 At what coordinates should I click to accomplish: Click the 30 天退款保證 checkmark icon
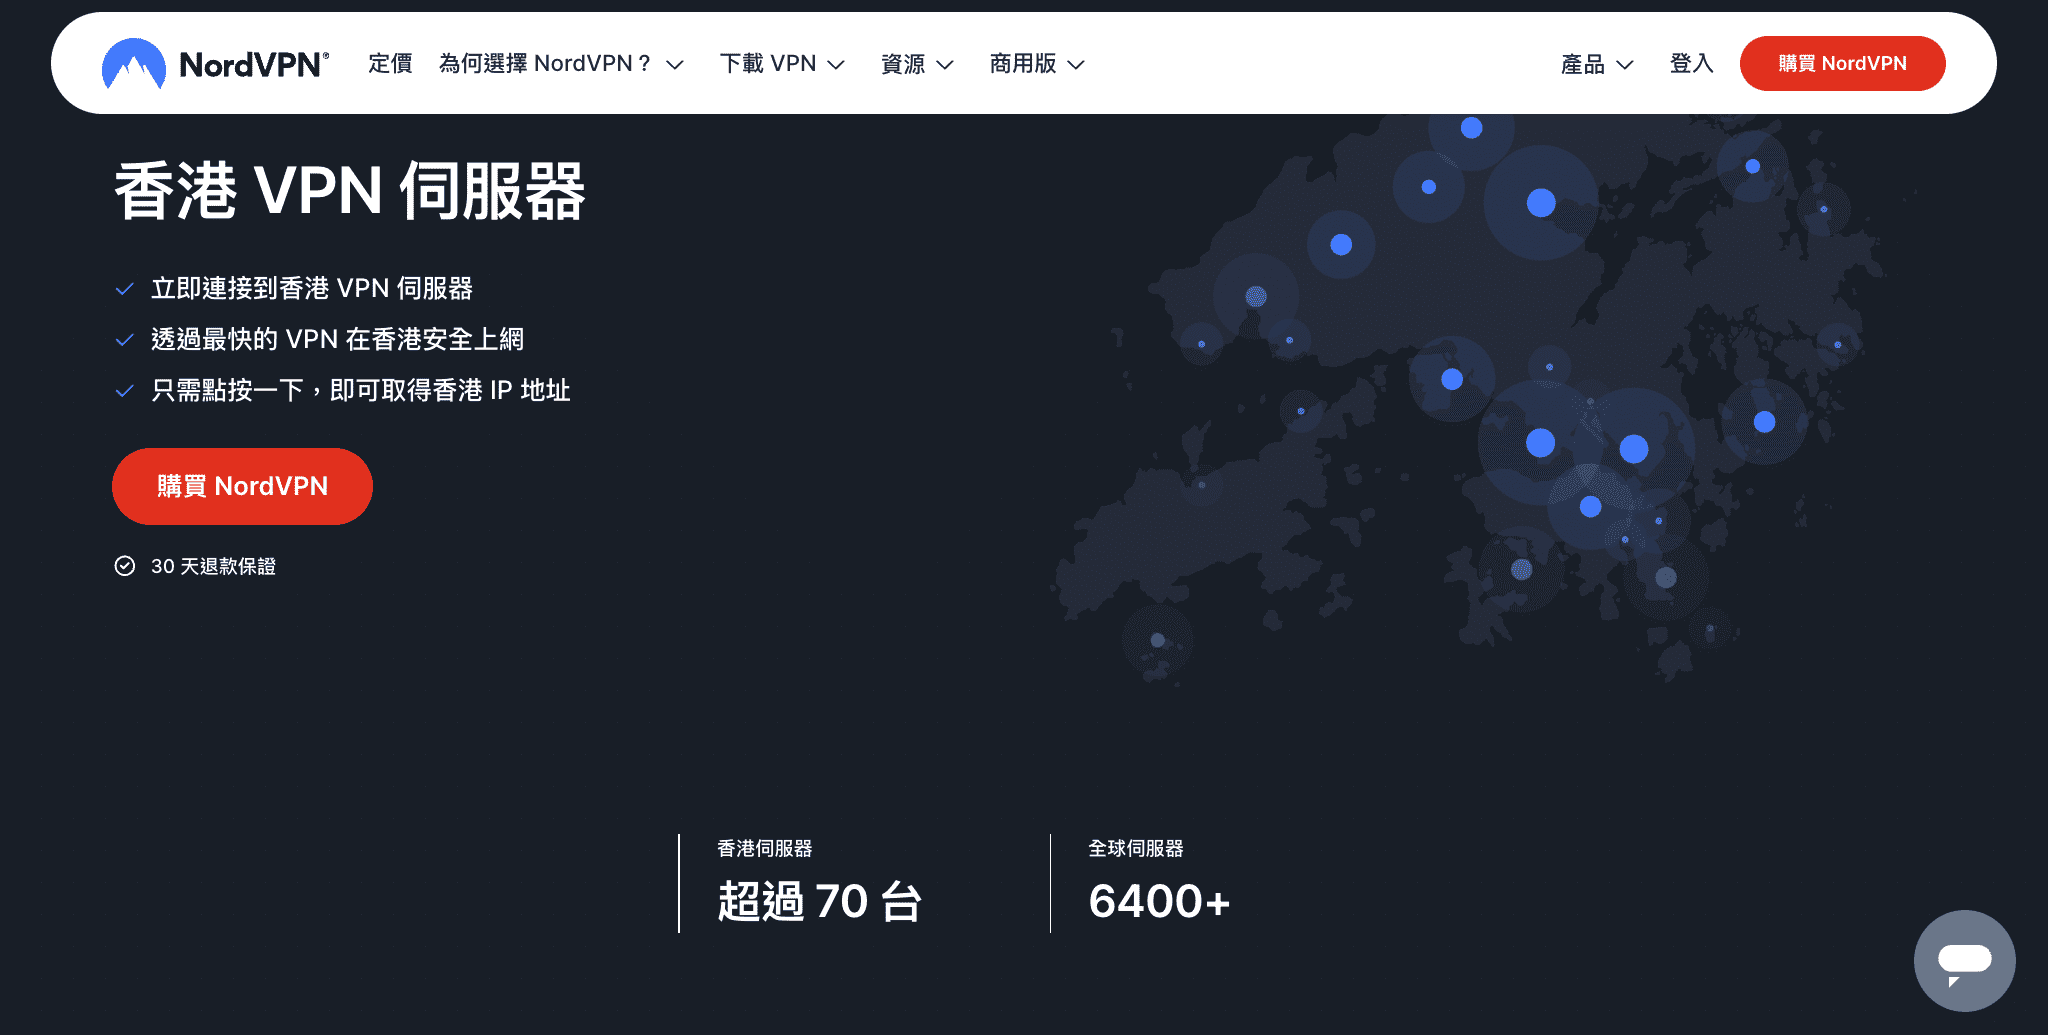[124, 566]
